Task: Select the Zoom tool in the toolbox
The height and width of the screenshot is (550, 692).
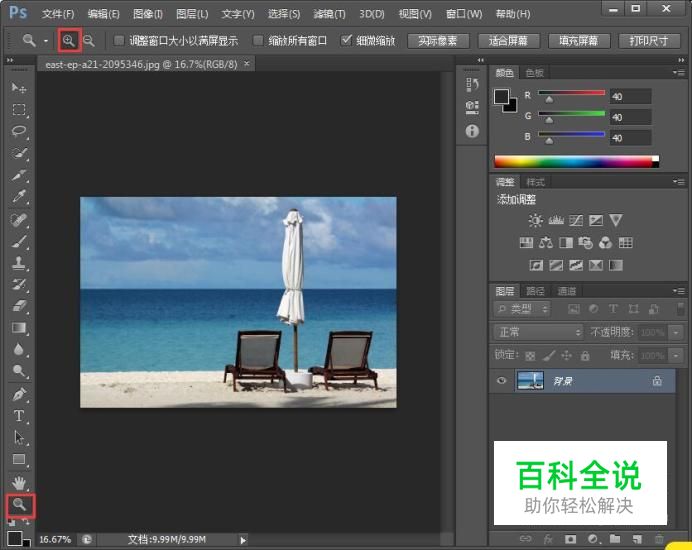Action: [19, 505]
